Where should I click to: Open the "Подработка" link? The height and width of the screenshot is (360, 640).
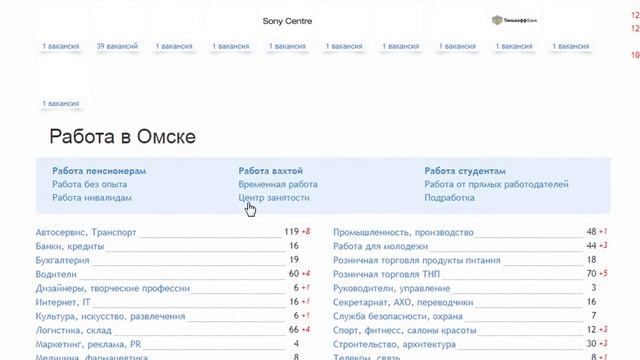(x=449, y=198)
